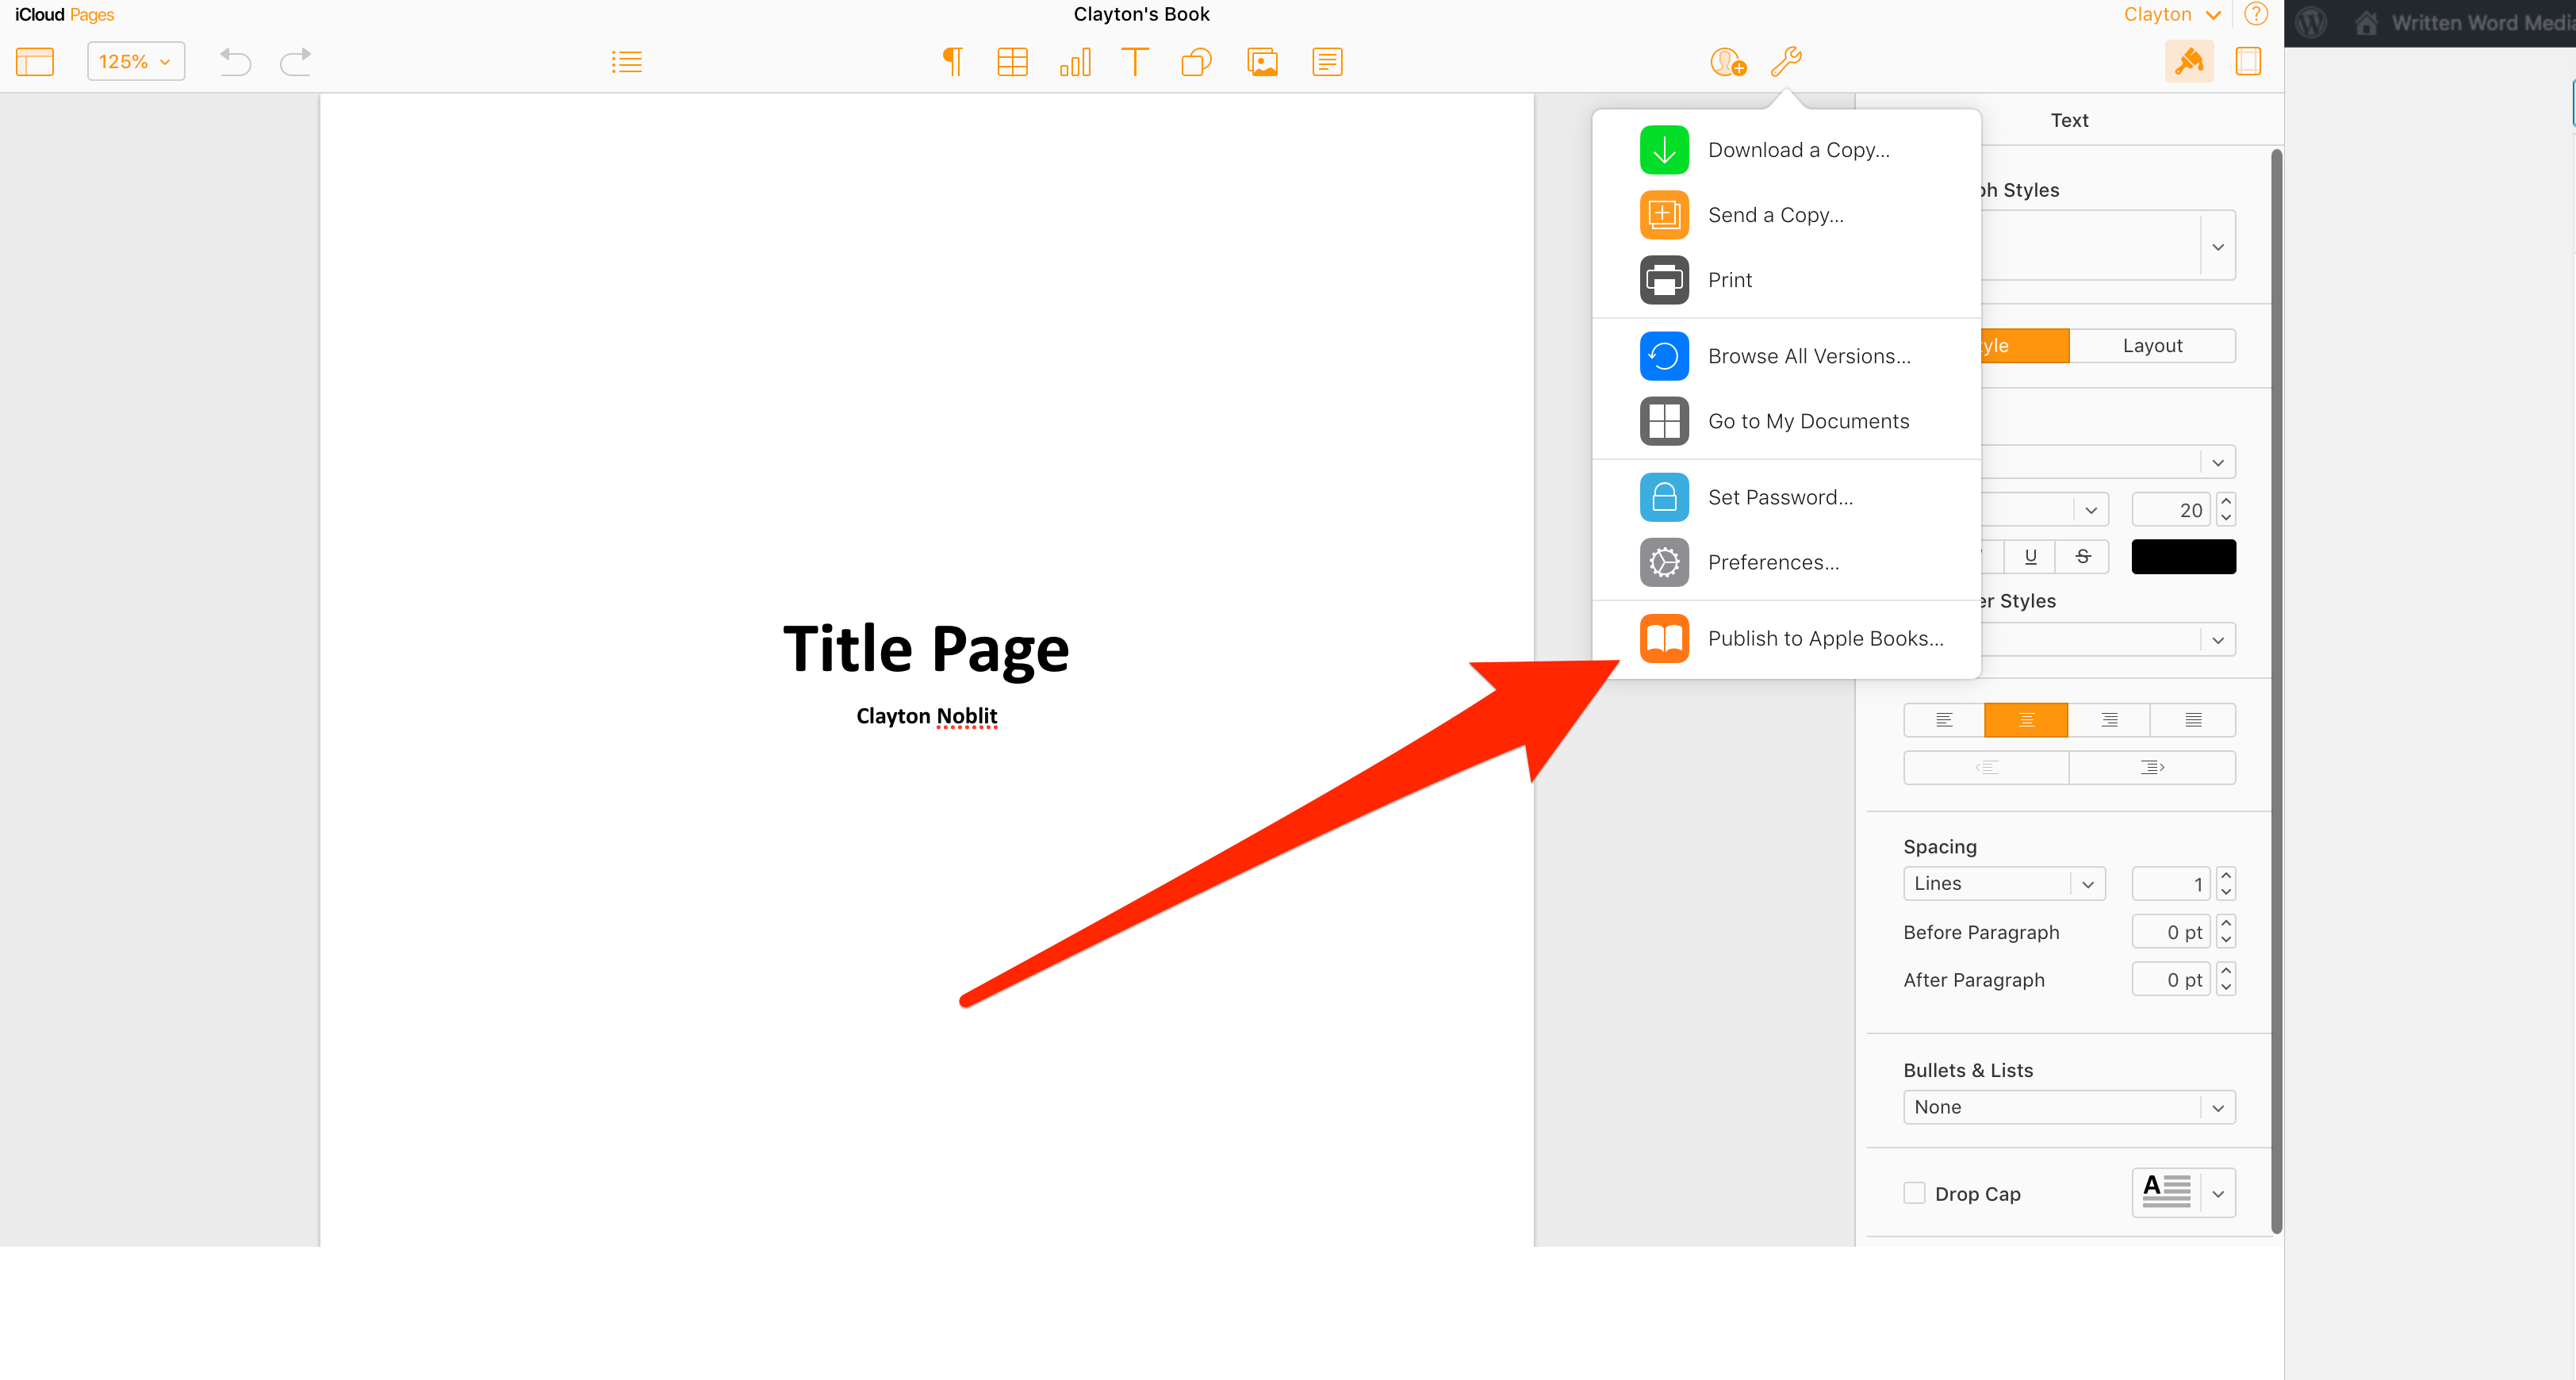The height and width of the screenshot is (1380, 2576).
Task: Click the Go to My Documents grid icon
Action: click(x=1664, y=421)
